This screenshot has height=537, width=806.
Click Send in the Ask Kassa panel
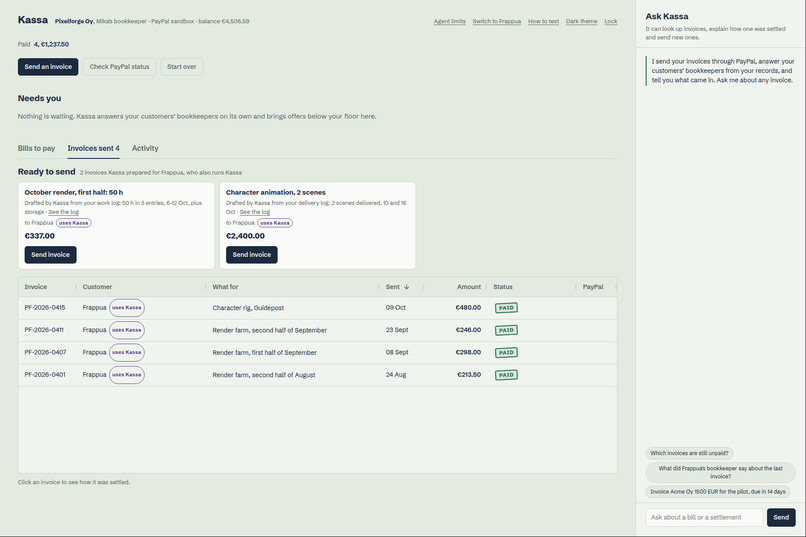(x=781, y=517)
